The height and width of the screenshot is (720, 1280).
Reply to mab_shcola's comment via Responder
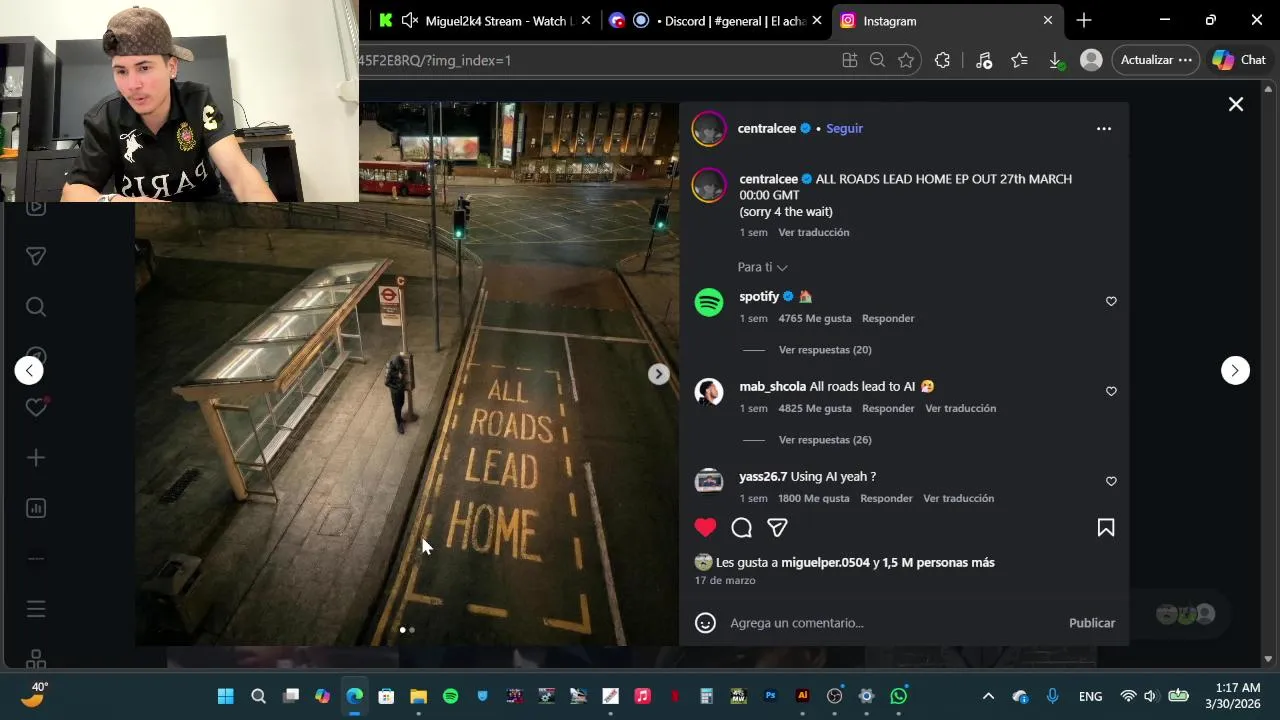888,408
